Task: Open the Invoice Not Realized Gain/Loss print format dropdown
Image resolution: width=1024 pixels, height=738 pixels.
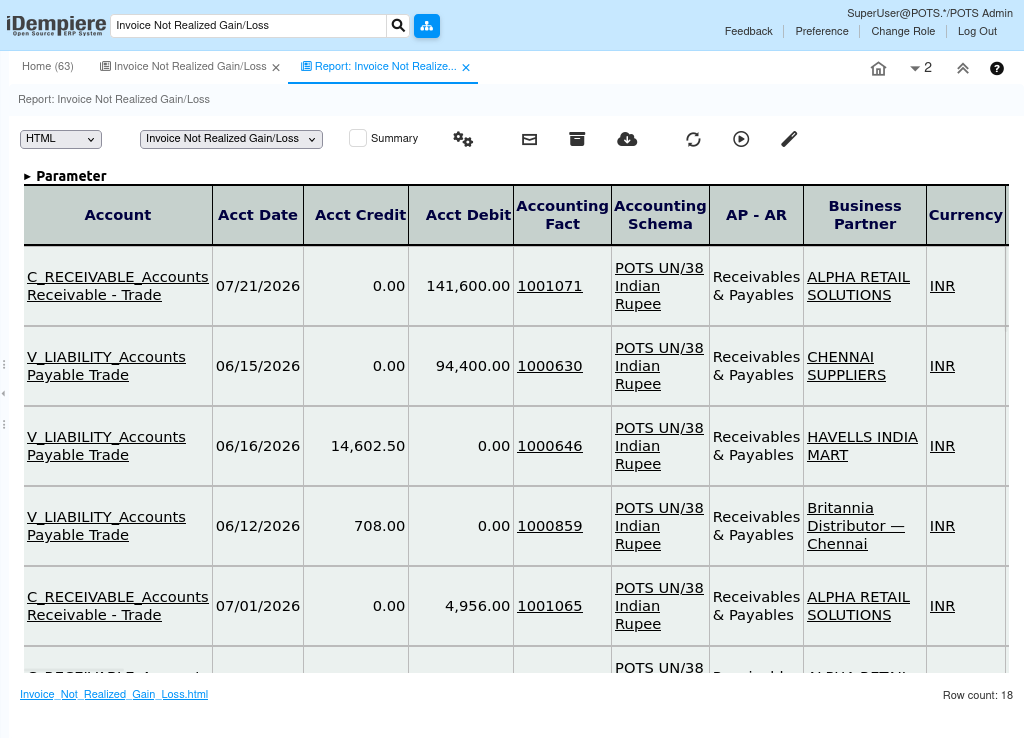Action: [x=231, y=139]
